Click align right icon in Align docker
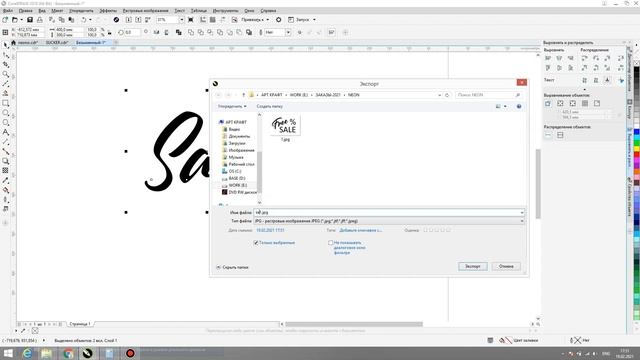640x360 pixels. [x=571, y=58]
